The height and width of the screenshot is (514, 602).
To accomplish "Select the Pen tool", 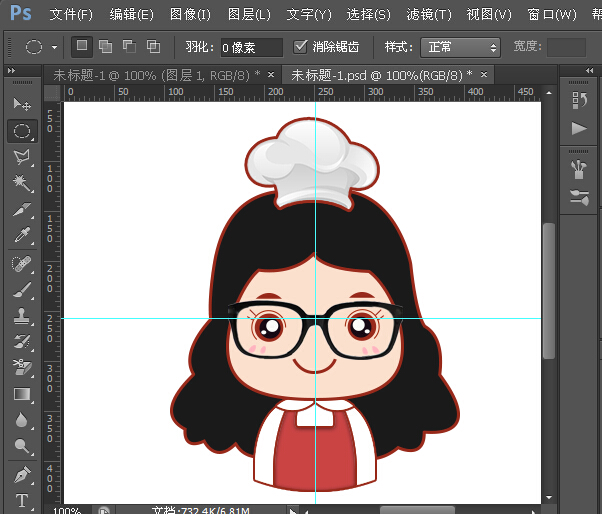I will tap(22, 472).
